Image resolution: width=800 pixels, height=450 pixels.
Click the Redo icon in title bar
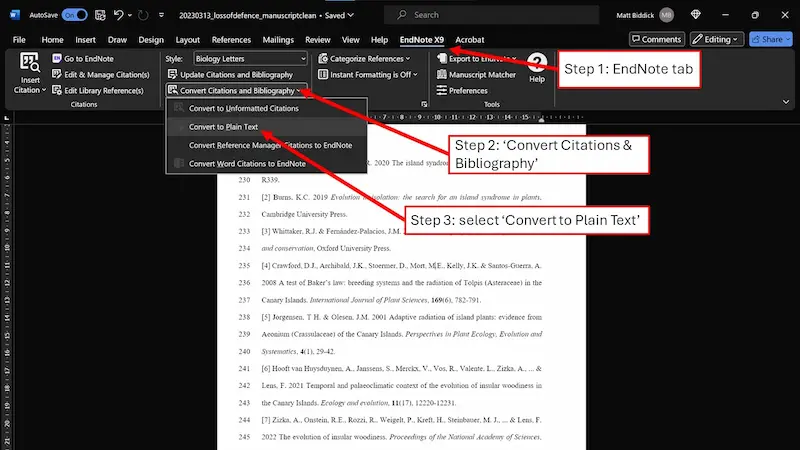click(x=143, y=15)
